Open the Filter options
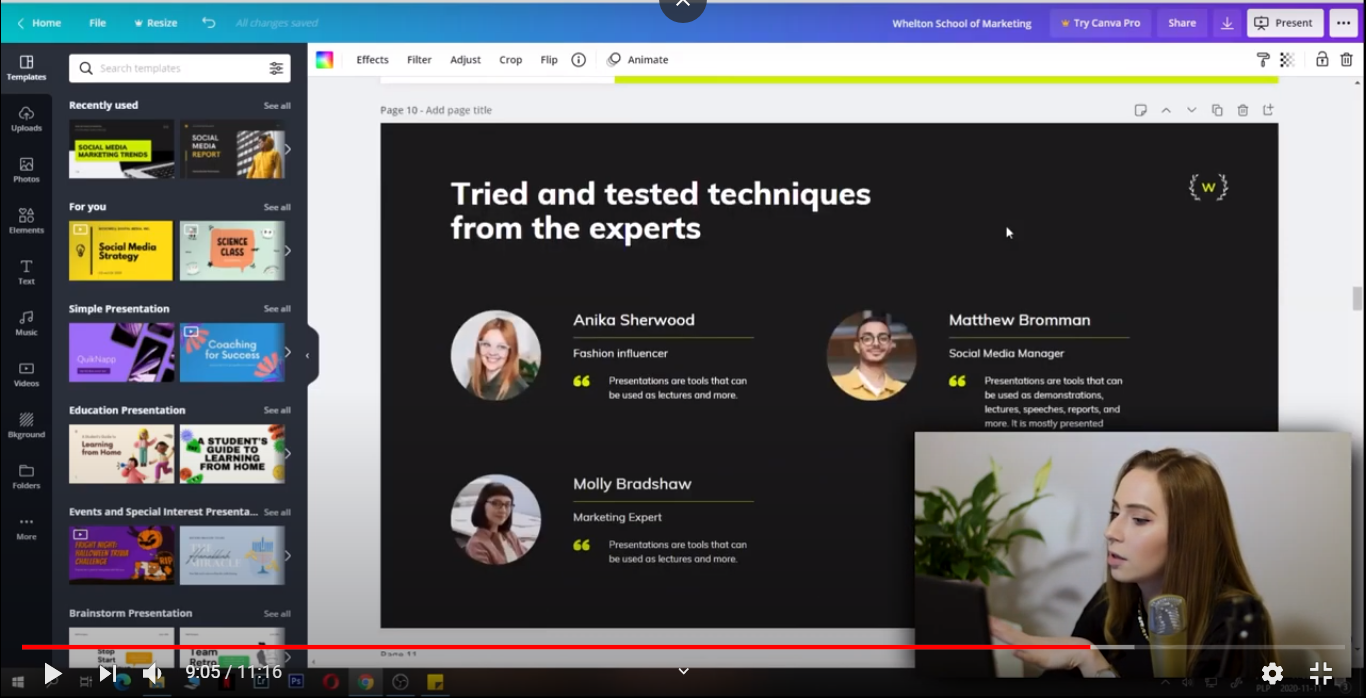1366x698 pixels. tap(419, 60)
